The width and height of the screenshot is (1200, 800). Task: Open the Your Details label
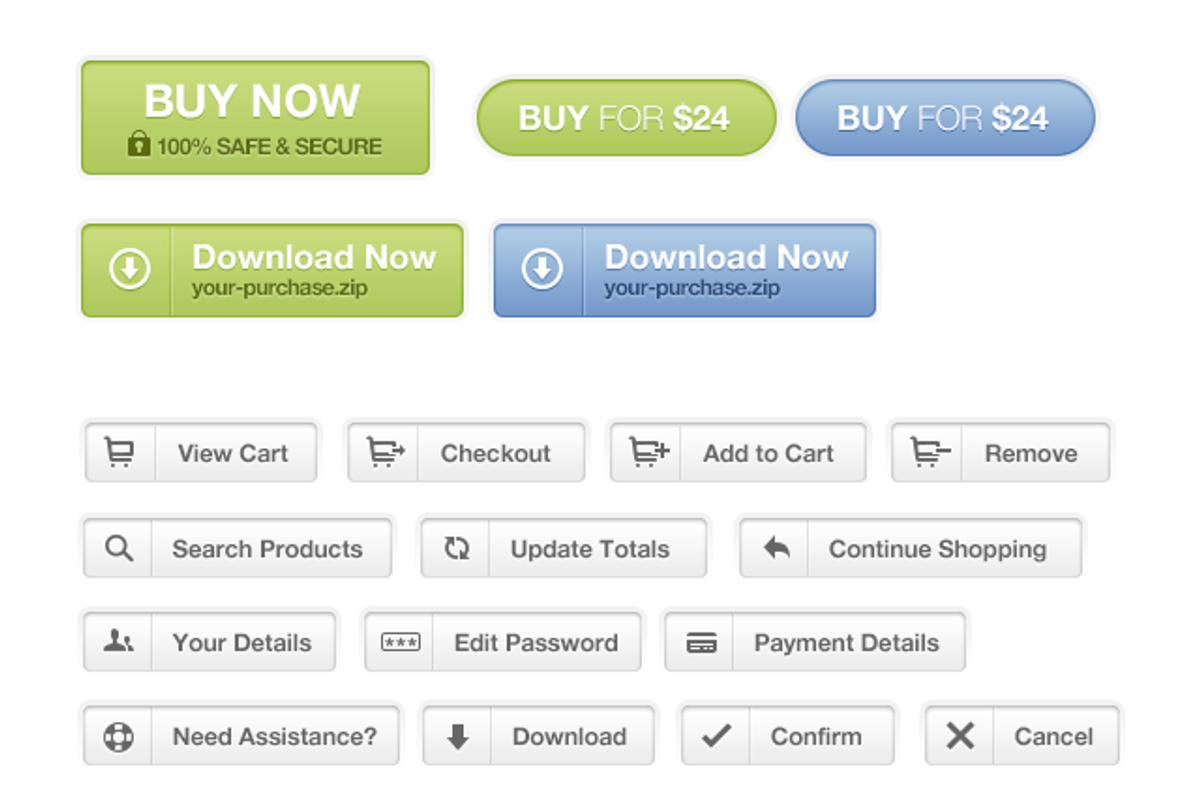click(x=242, y=643)
